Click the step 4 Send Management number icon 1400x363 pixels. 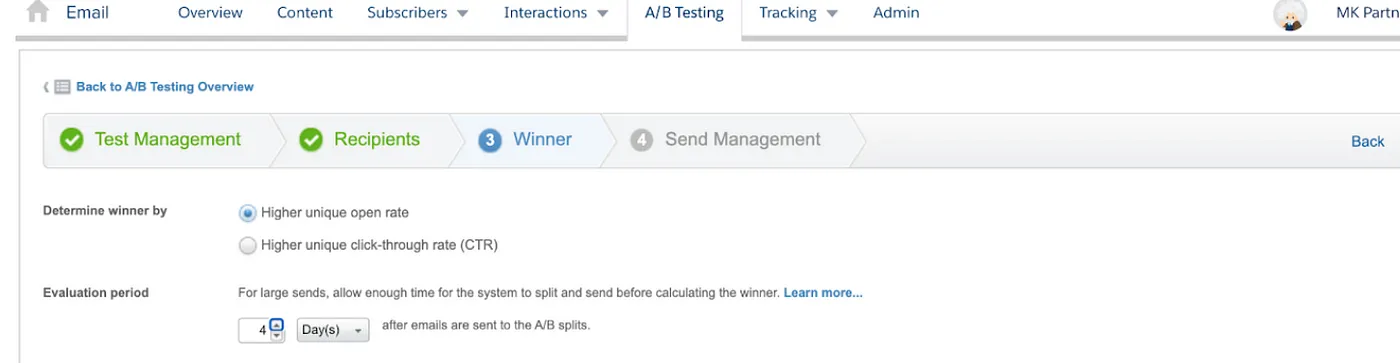641,140
